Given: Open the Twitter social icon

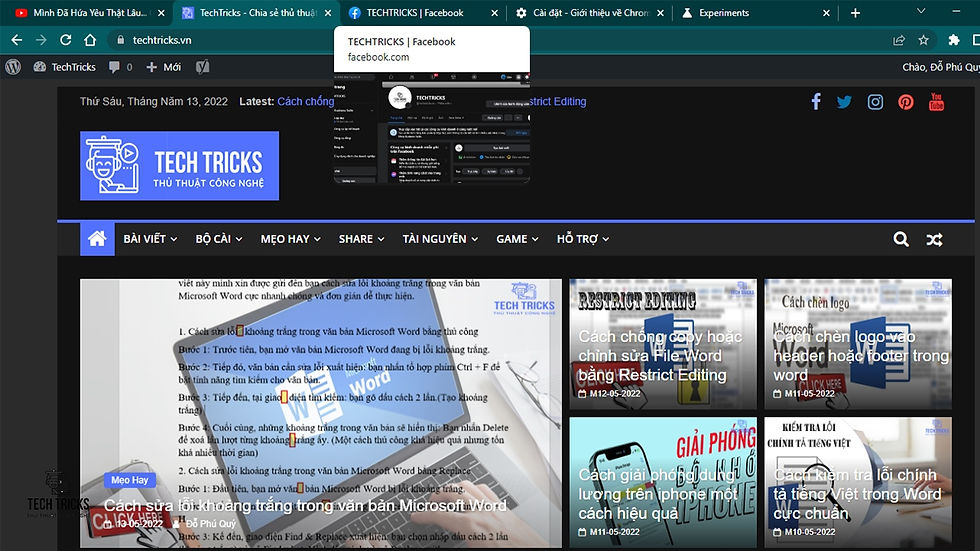Looking at the screenshot, I should 844,102.
